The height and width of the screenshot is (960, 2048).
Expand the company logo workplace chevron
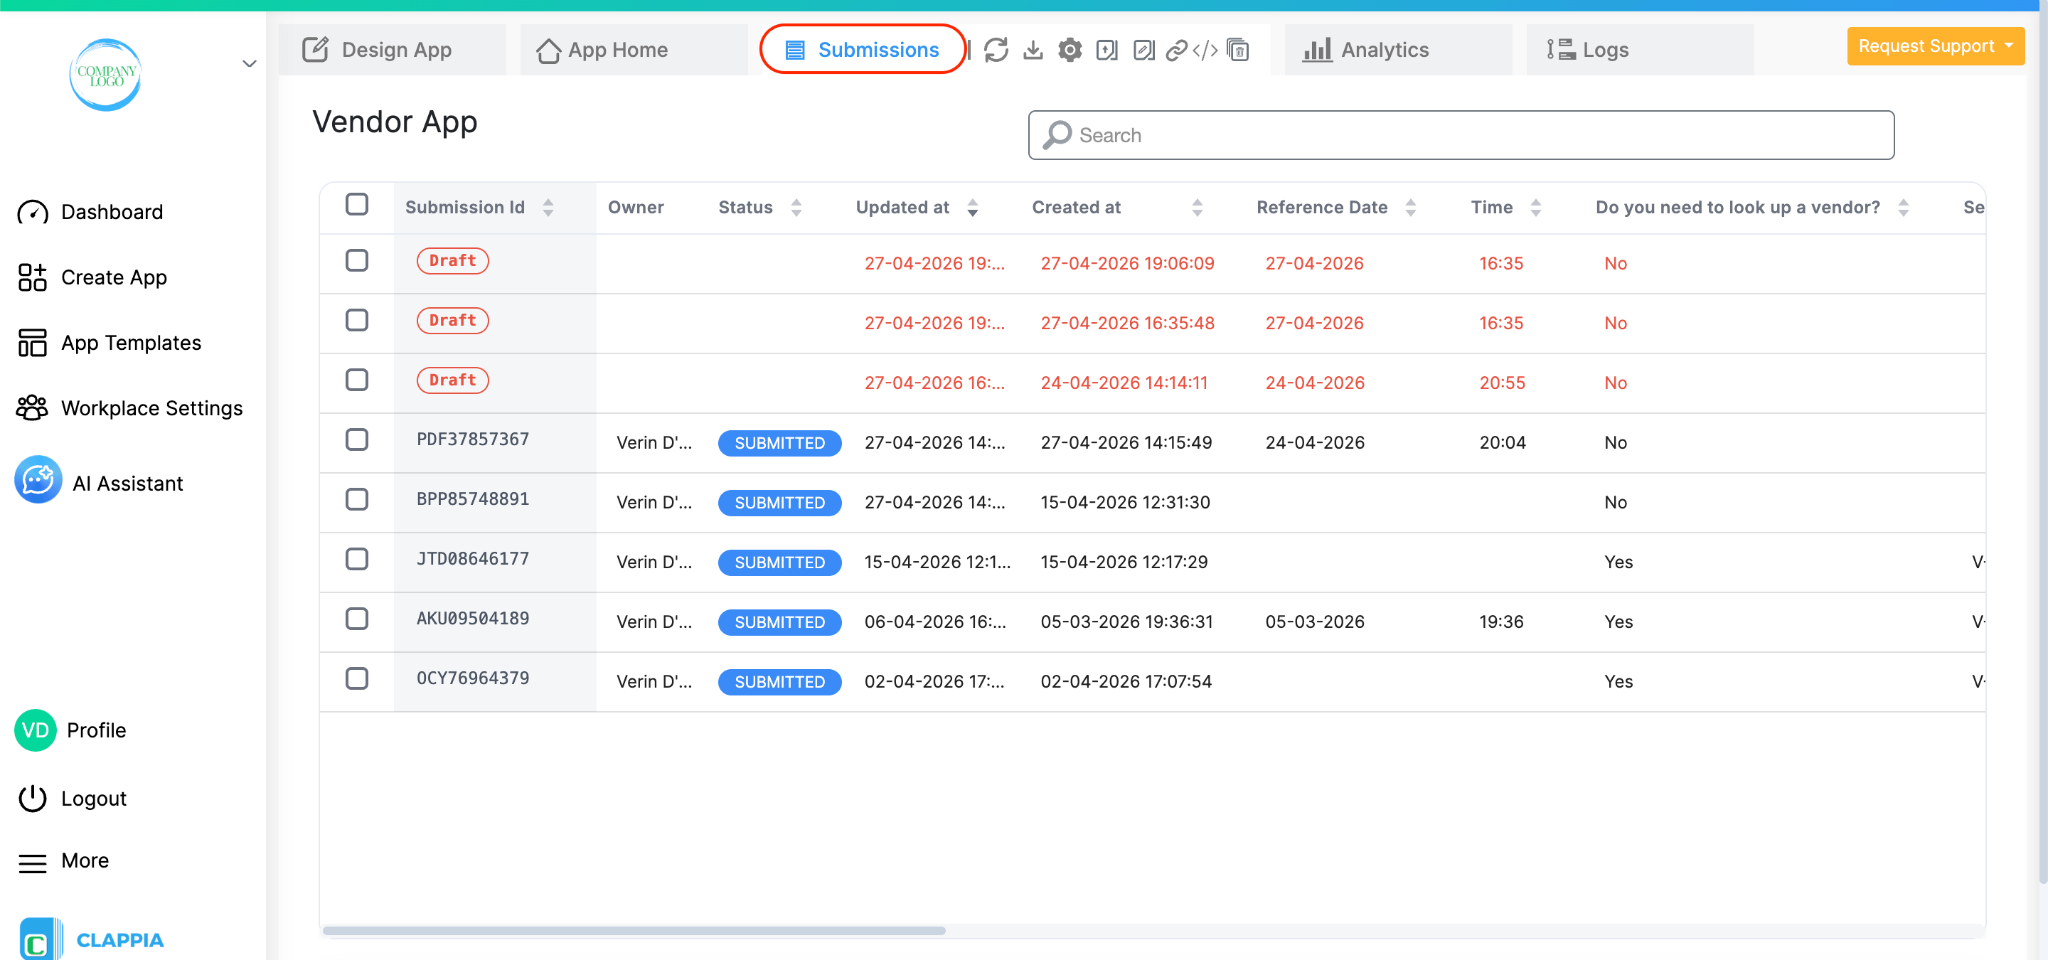[249, 64]
